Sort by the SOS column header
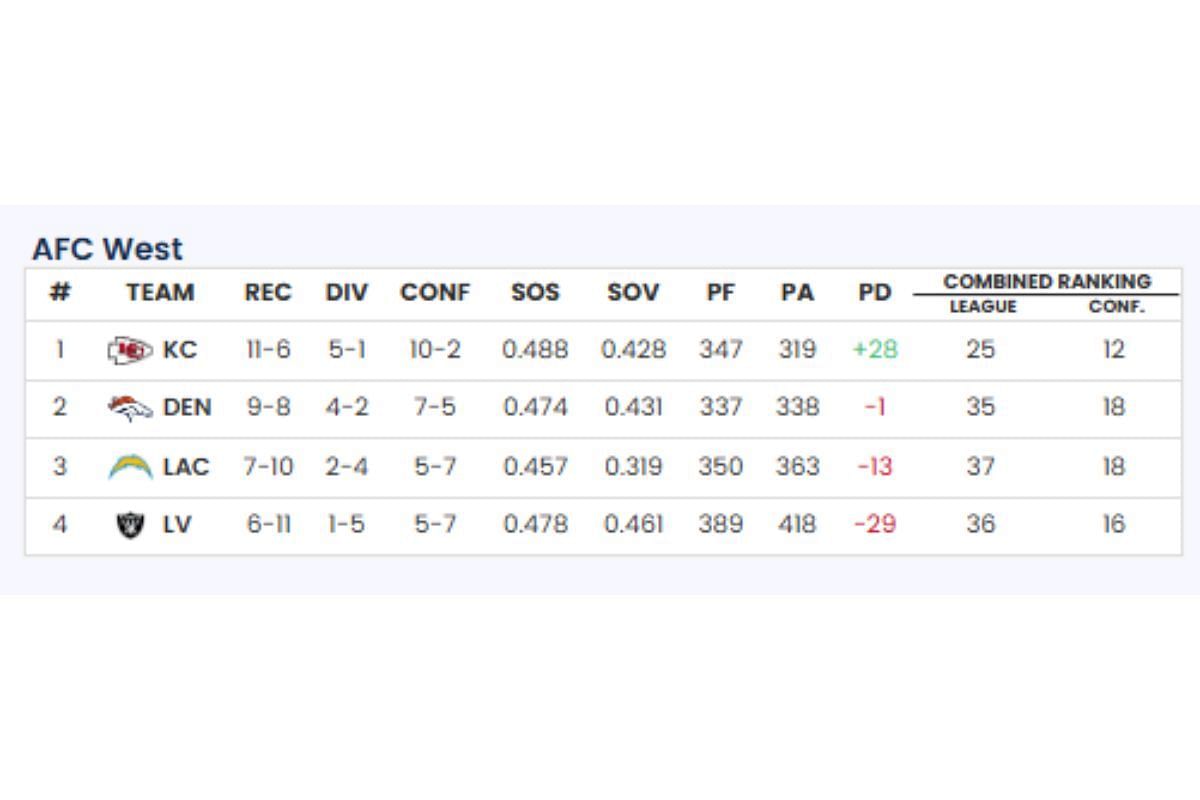This screenshot has height=800, width=1200. [535, 293]
